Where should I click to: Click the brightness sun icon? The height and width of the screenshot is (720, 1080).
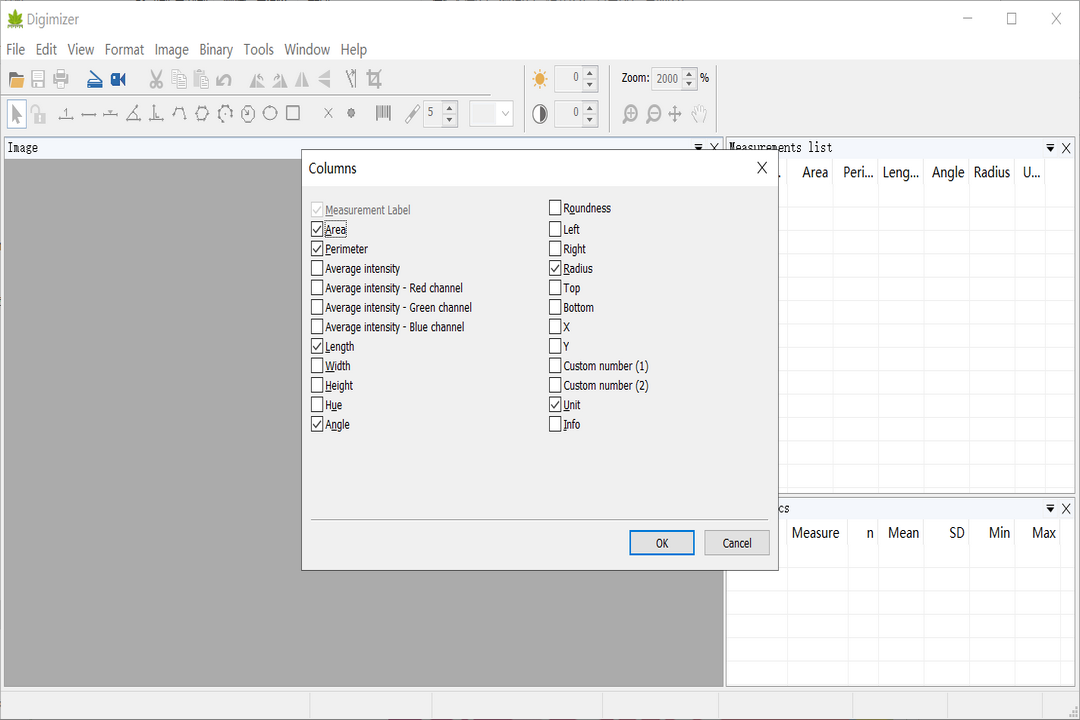coord(540,79)
